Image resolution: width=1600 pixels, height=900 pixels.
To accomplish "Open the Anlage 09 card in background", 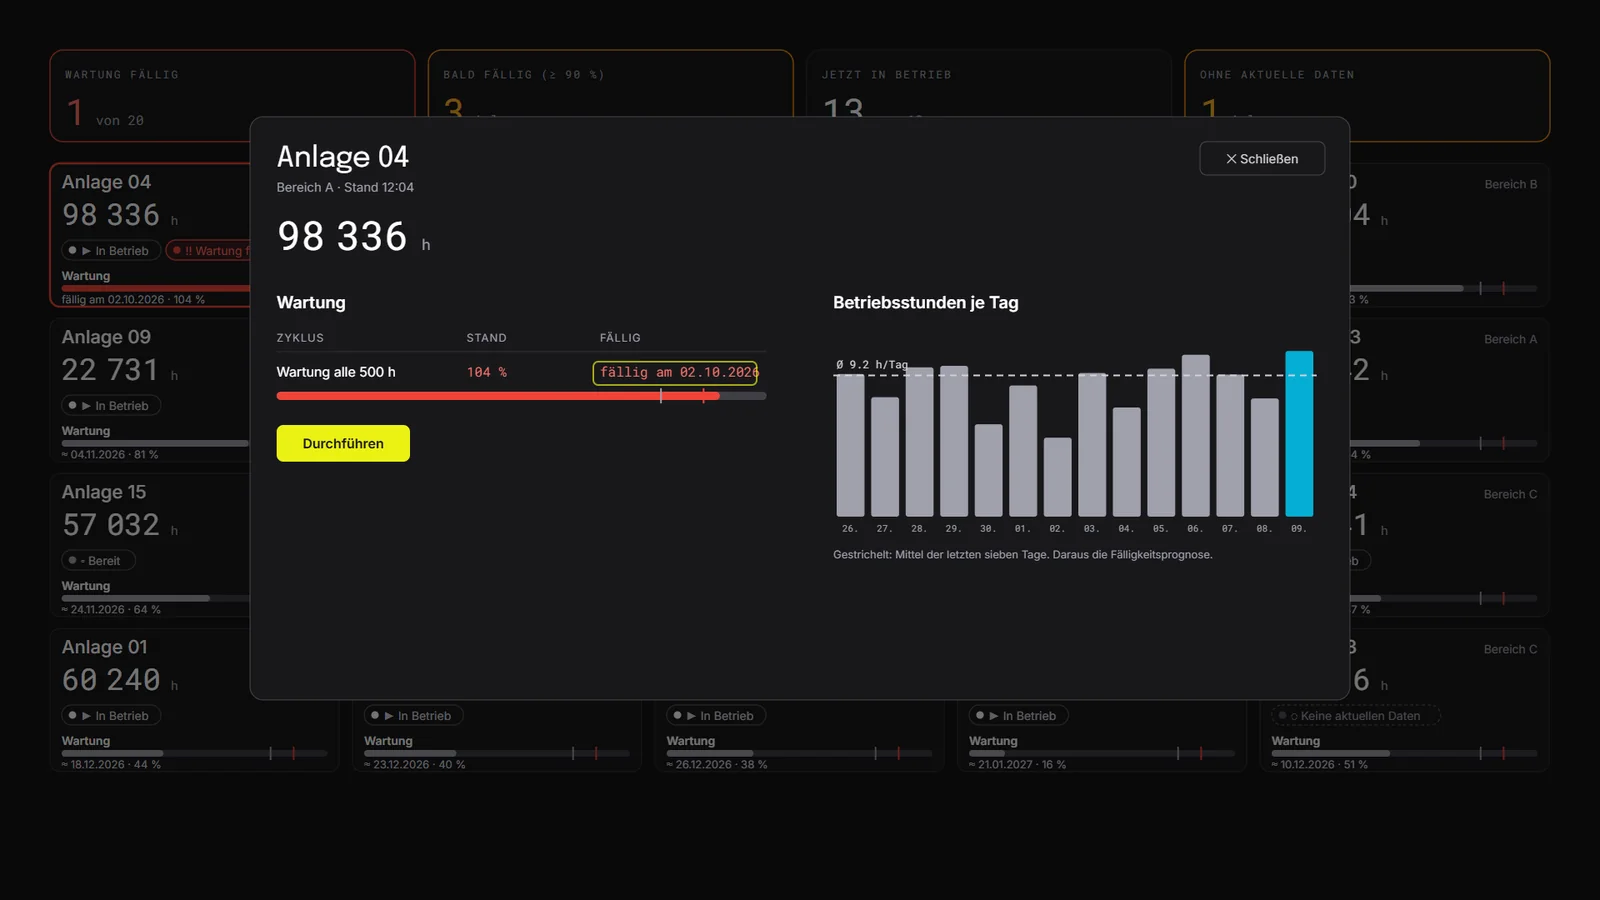I will pyautogui.click(x=150, y=390).
